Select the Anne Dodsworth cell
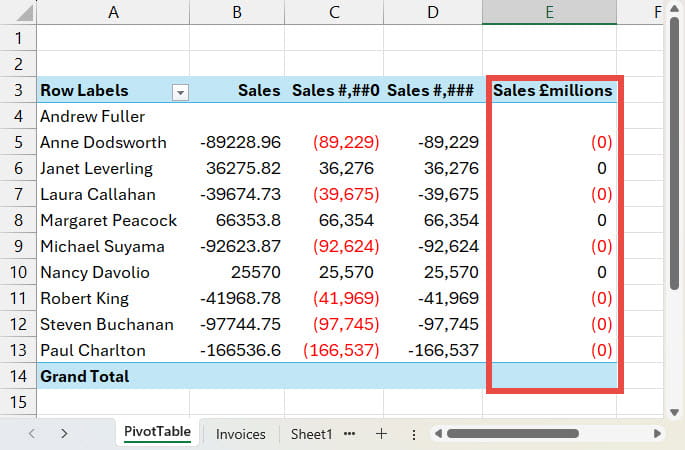 [x=113, y=142]
